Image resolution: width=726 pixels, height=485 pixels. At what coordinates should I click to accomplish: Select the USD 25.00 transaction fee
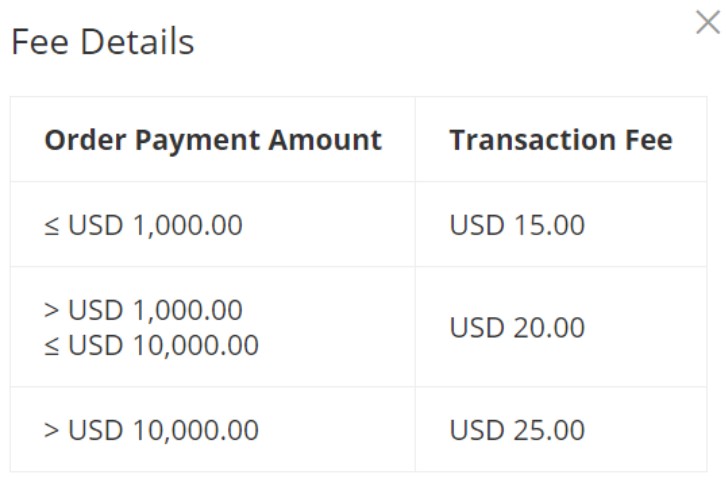[x=517, y=430]
